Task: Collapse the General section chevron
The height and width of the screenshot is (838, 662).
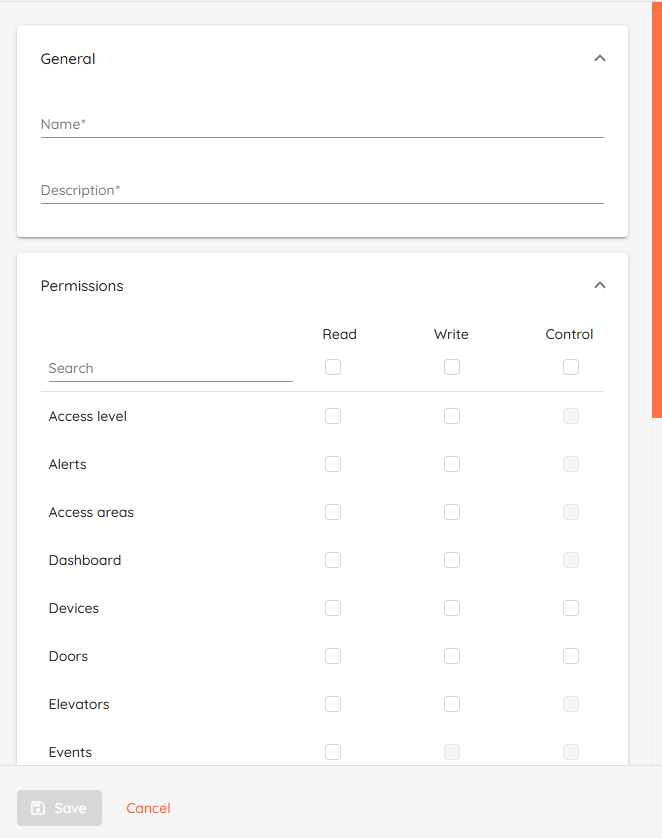Action: tap(599, 58)
